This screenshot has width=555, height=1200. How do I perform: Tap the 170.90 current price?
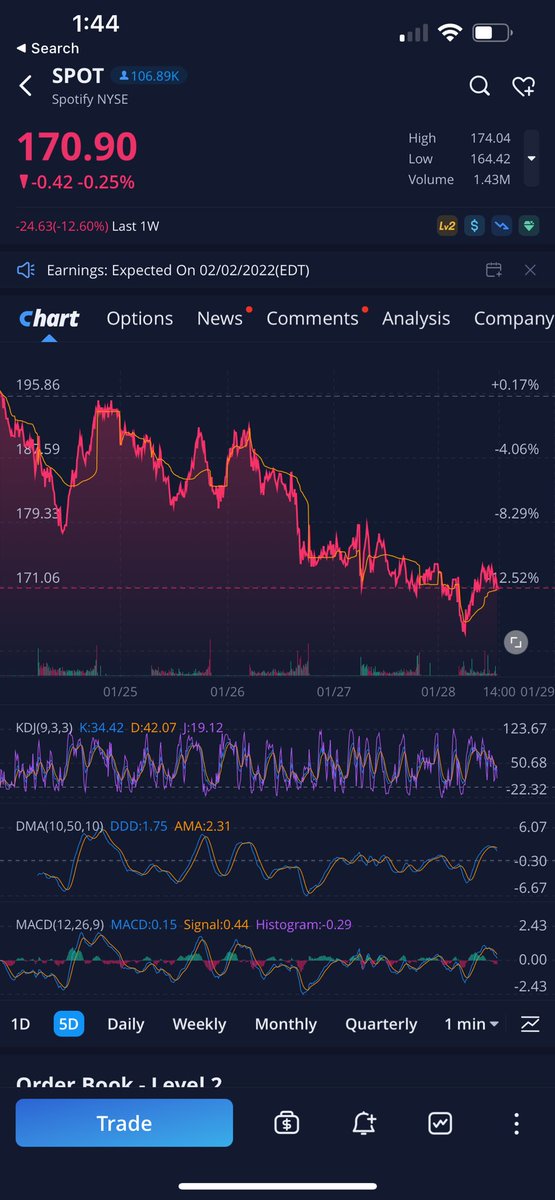(x=77, y=147)
